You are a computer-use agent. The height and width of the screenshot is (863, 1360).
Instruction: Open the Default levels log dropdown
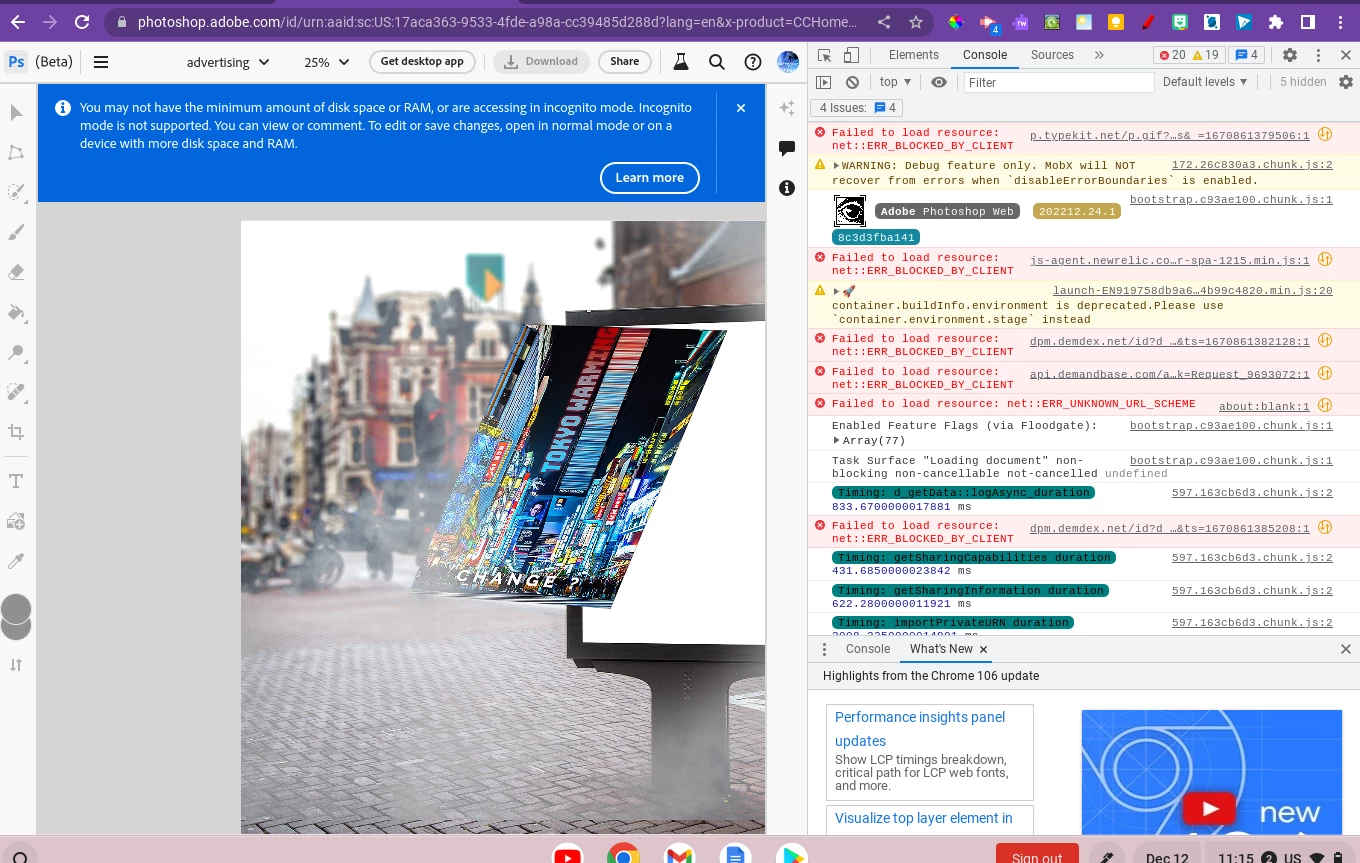[x=1205, y=82]
